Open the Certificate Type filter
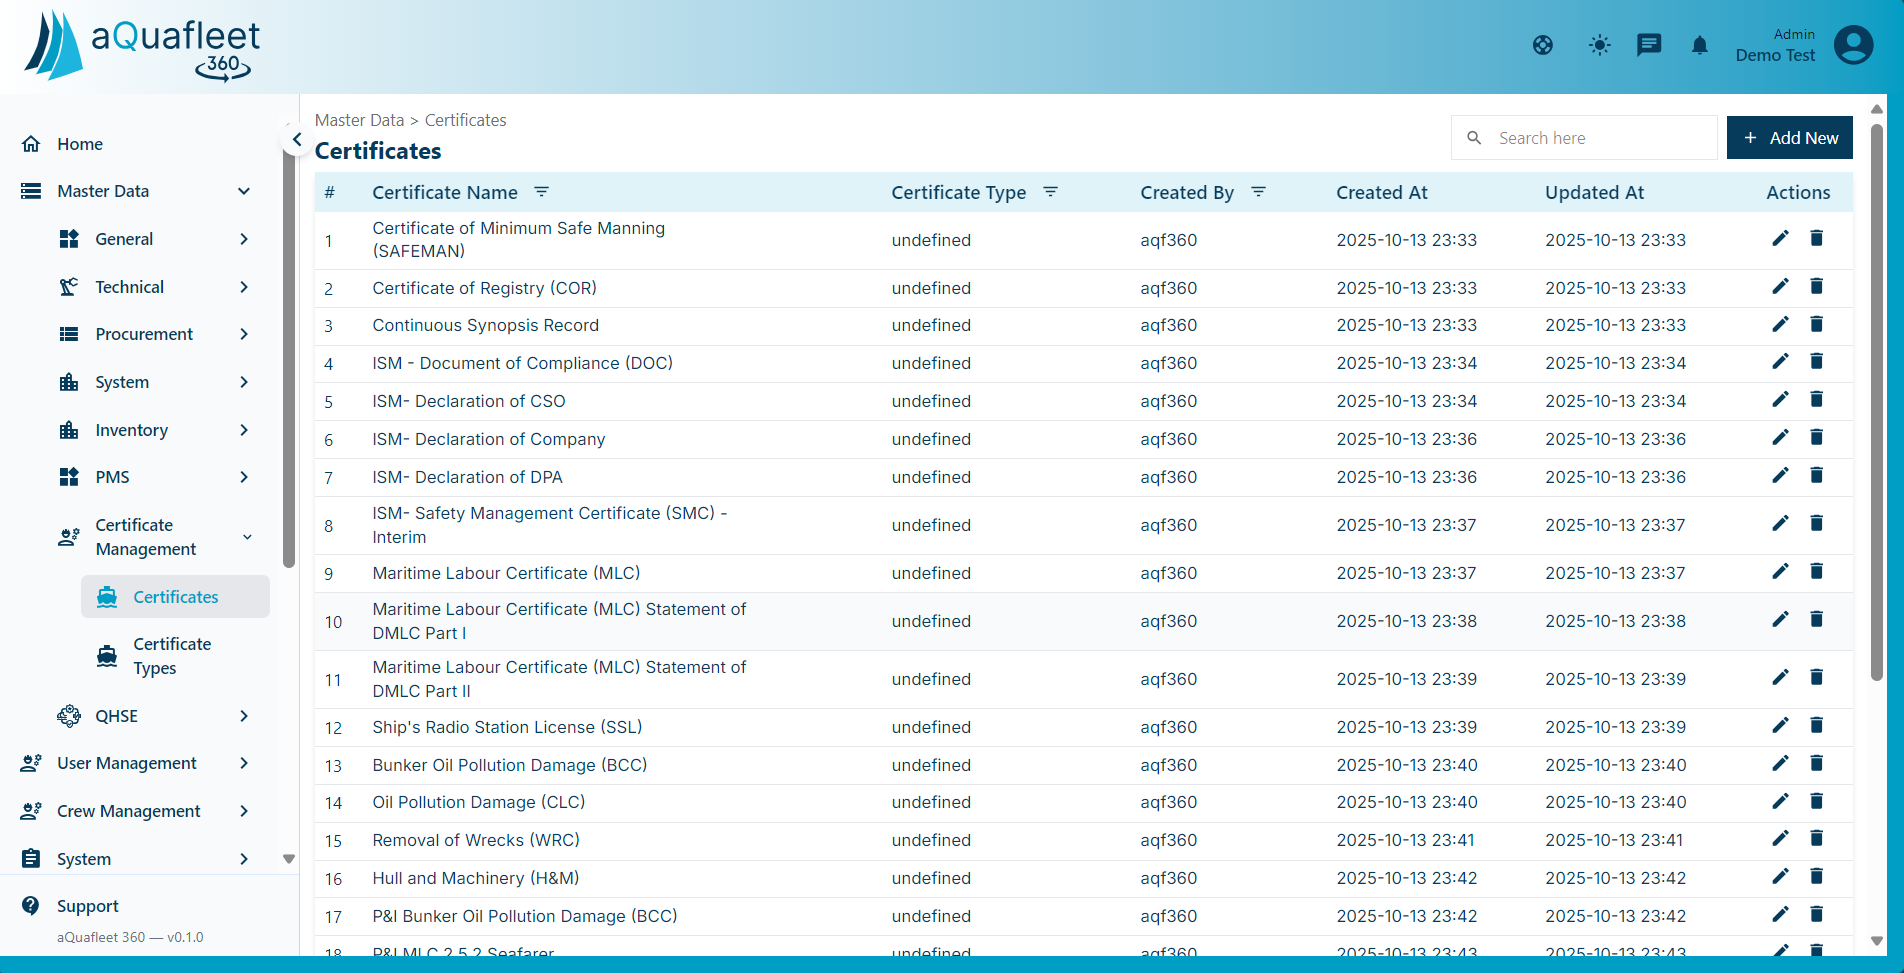The image size is (1904, 973). point(1050,192)
